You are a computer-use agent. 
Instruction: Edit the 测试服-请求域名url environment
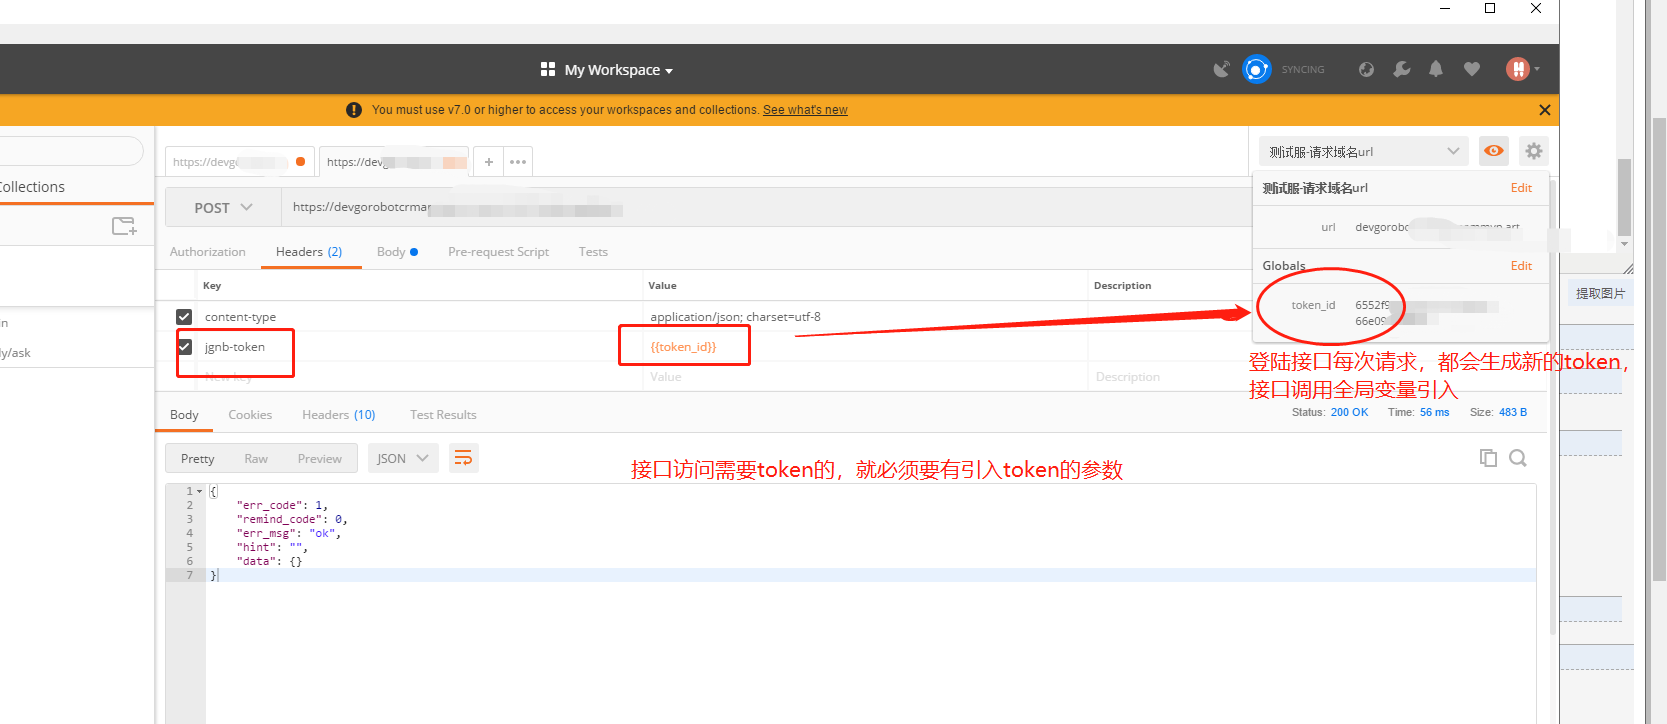tap(1521, 188)
